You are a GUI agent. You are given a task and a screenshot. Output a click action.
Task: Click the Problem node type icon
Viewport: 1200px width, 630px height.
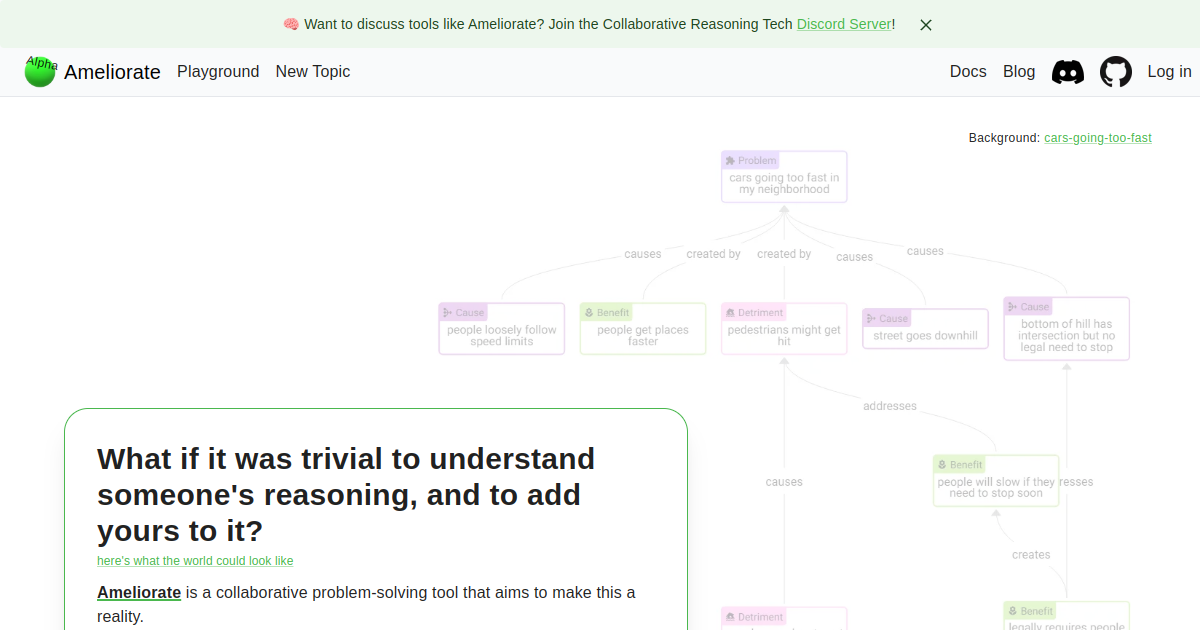point(731,161)
